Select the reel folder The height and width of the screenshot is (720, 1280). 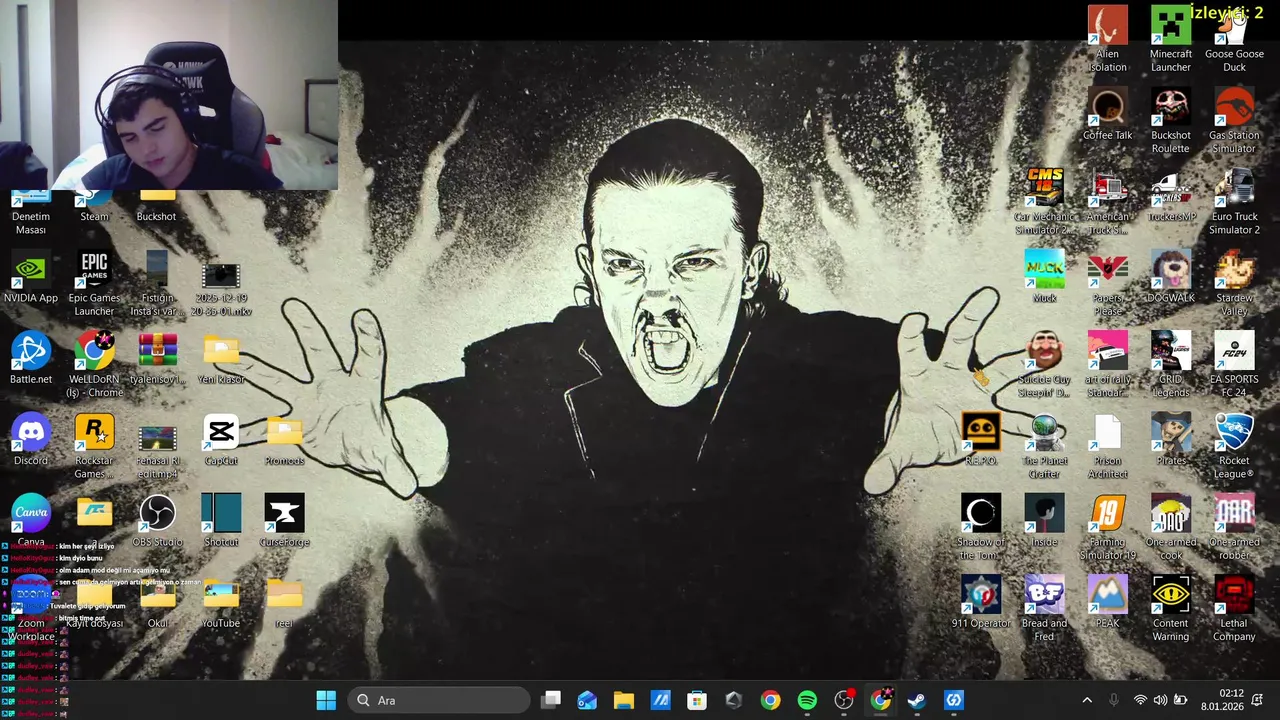click(x=284, y=602)
